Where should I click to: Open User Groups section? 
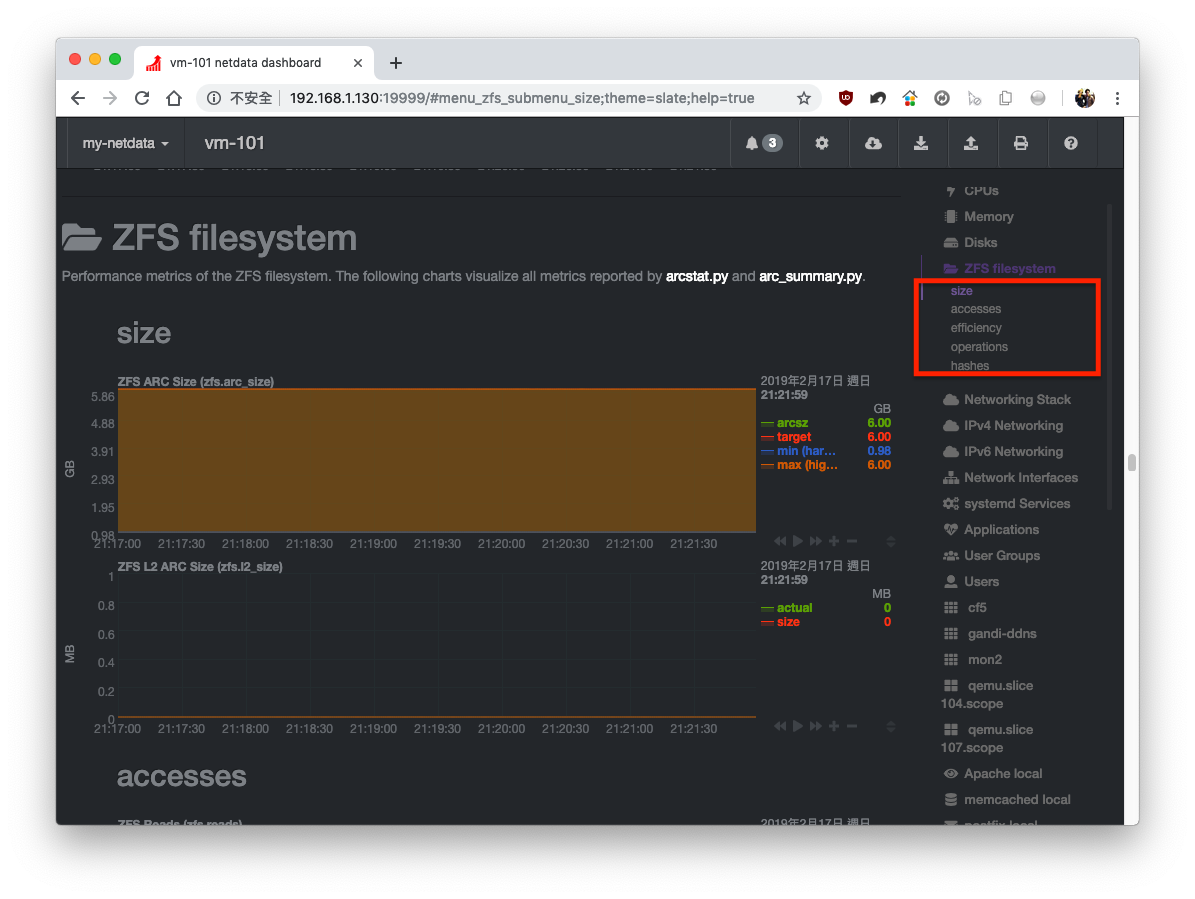click(x=992, y=555)
